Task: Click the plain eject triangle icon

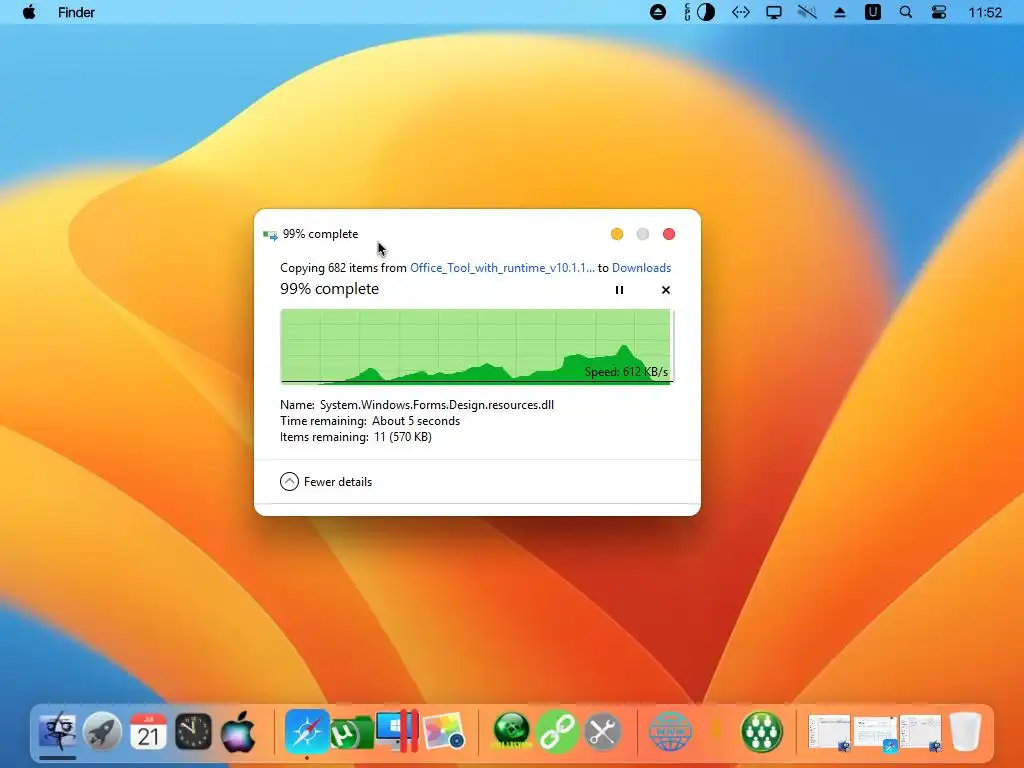Action: [840, 12]
